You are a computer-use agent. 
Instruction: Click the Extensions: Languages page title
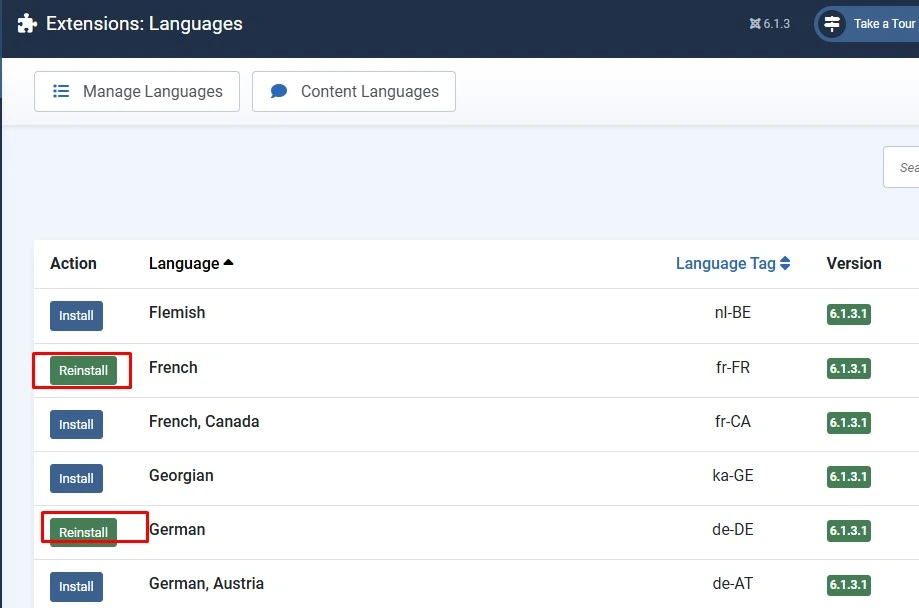[144, 24]
